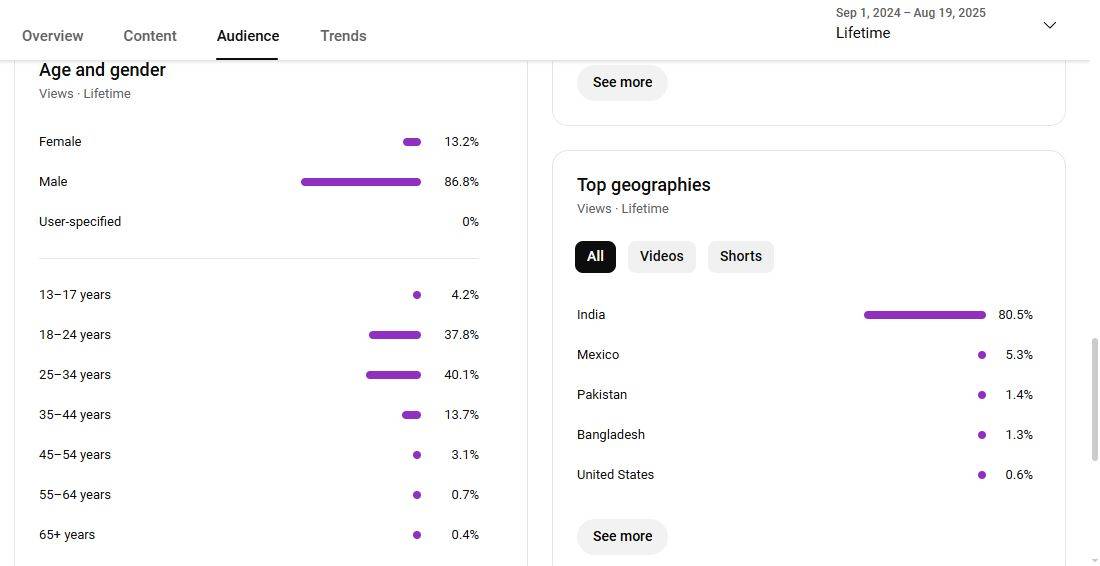Click the date range chevron arrow
This screenshot has height=566, width=1100.
(1049, 25)
